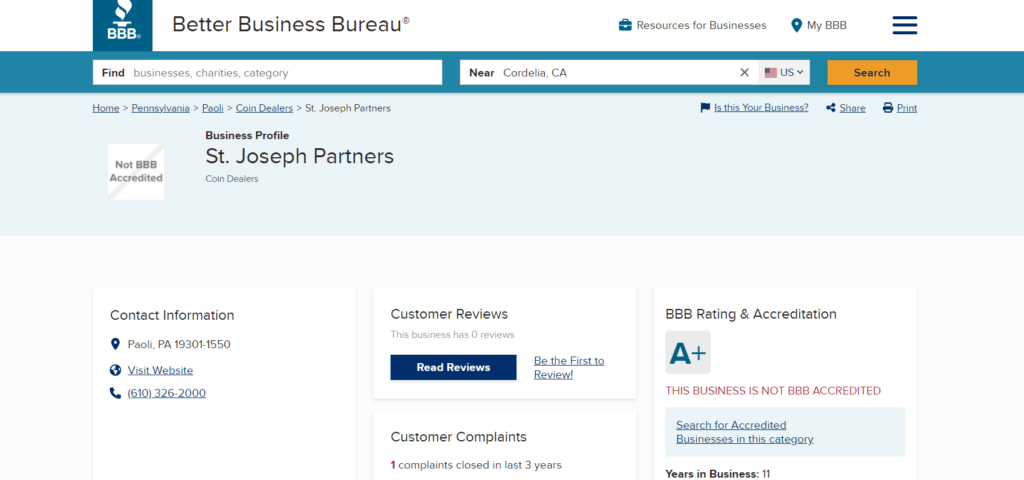Open the Share link

pos(852,108)
